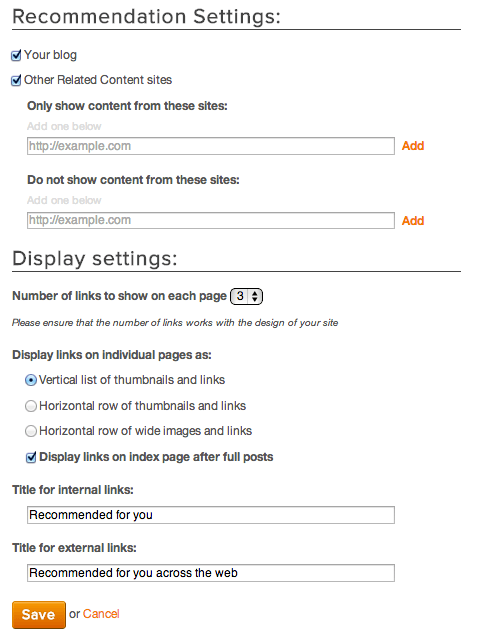Click into the Title for internal links field
Viewport: 492px width, 643px height.
point(211,515)
